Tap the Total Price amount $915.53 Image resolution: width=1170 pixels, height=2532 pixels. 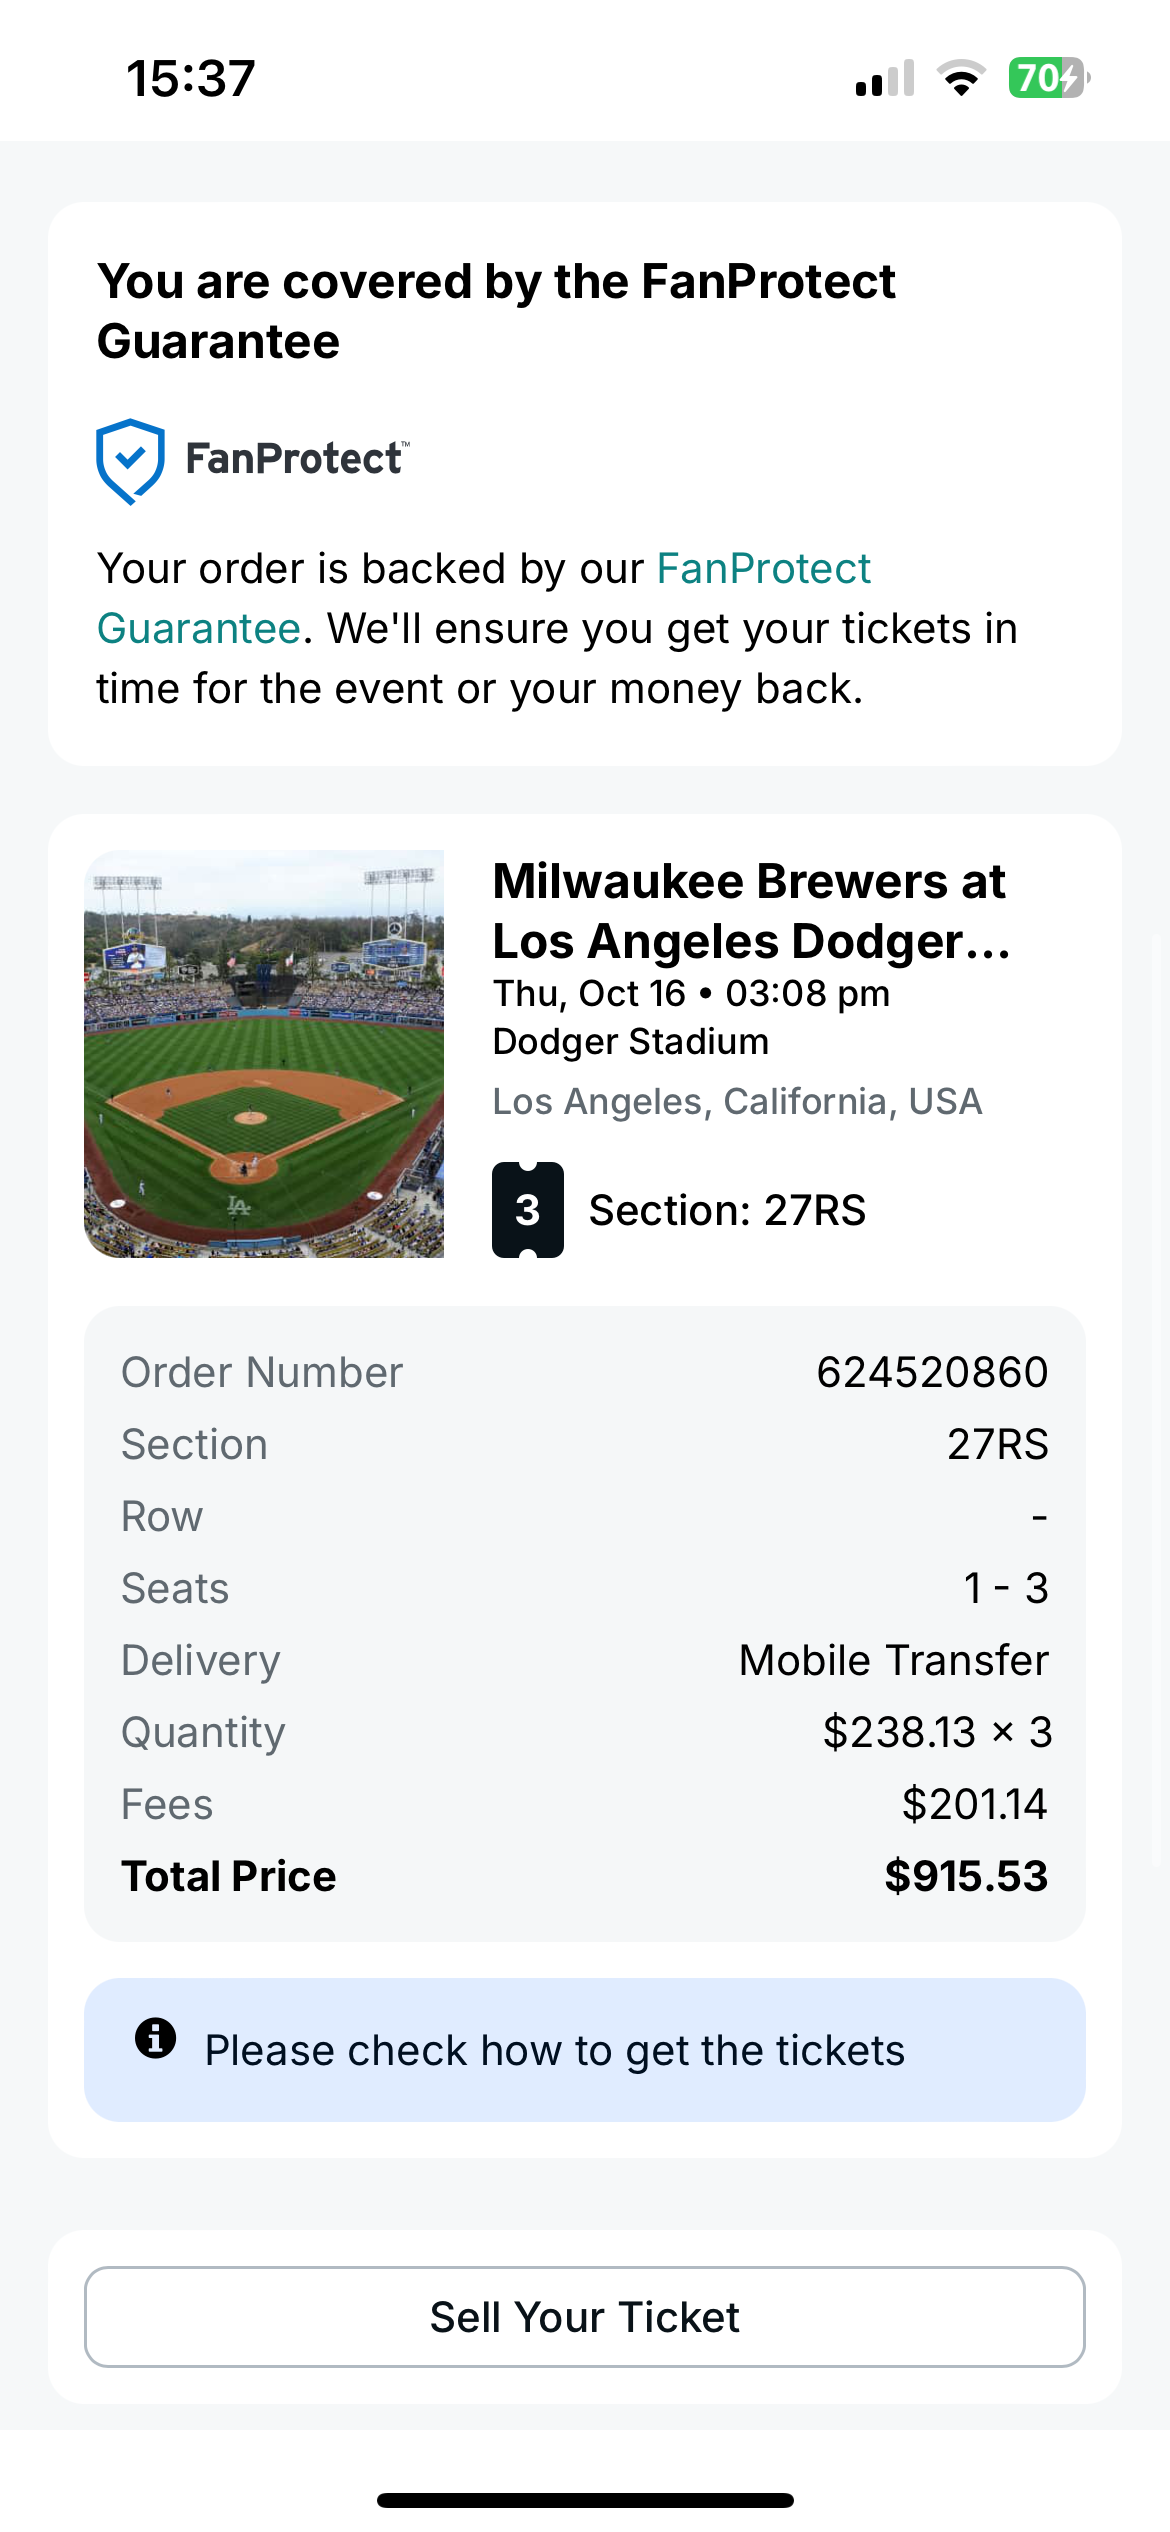[x=965, y=1877]
